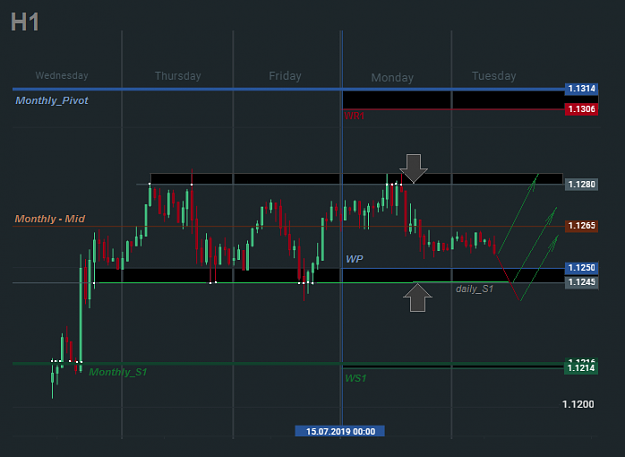
Task: Click the Wednesday day label
Action: [62, 76]
